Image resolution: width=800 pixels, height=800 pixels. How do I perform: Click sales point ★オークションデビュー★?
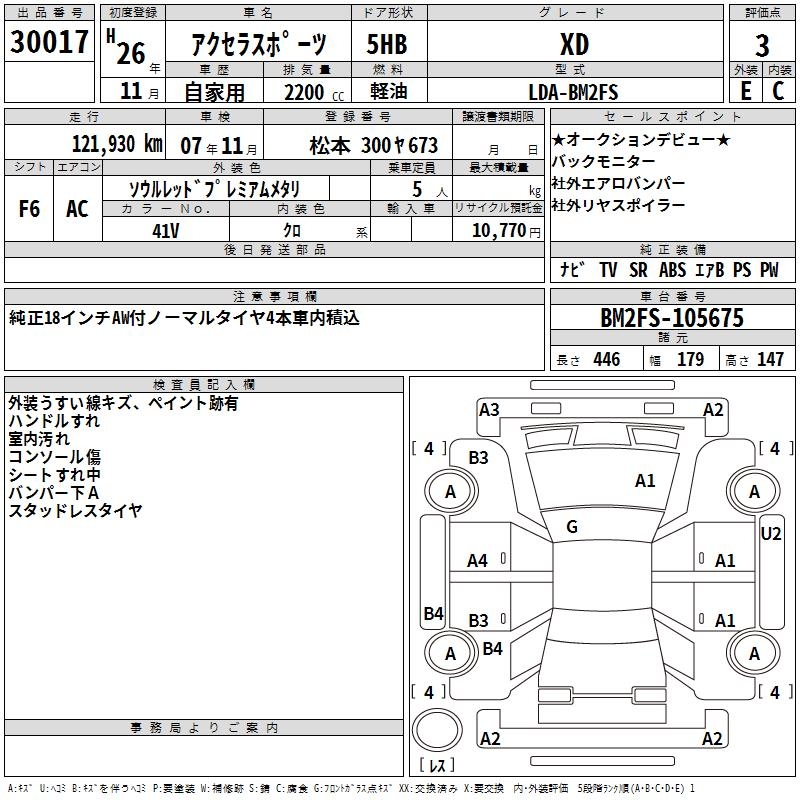coord(641,139)
